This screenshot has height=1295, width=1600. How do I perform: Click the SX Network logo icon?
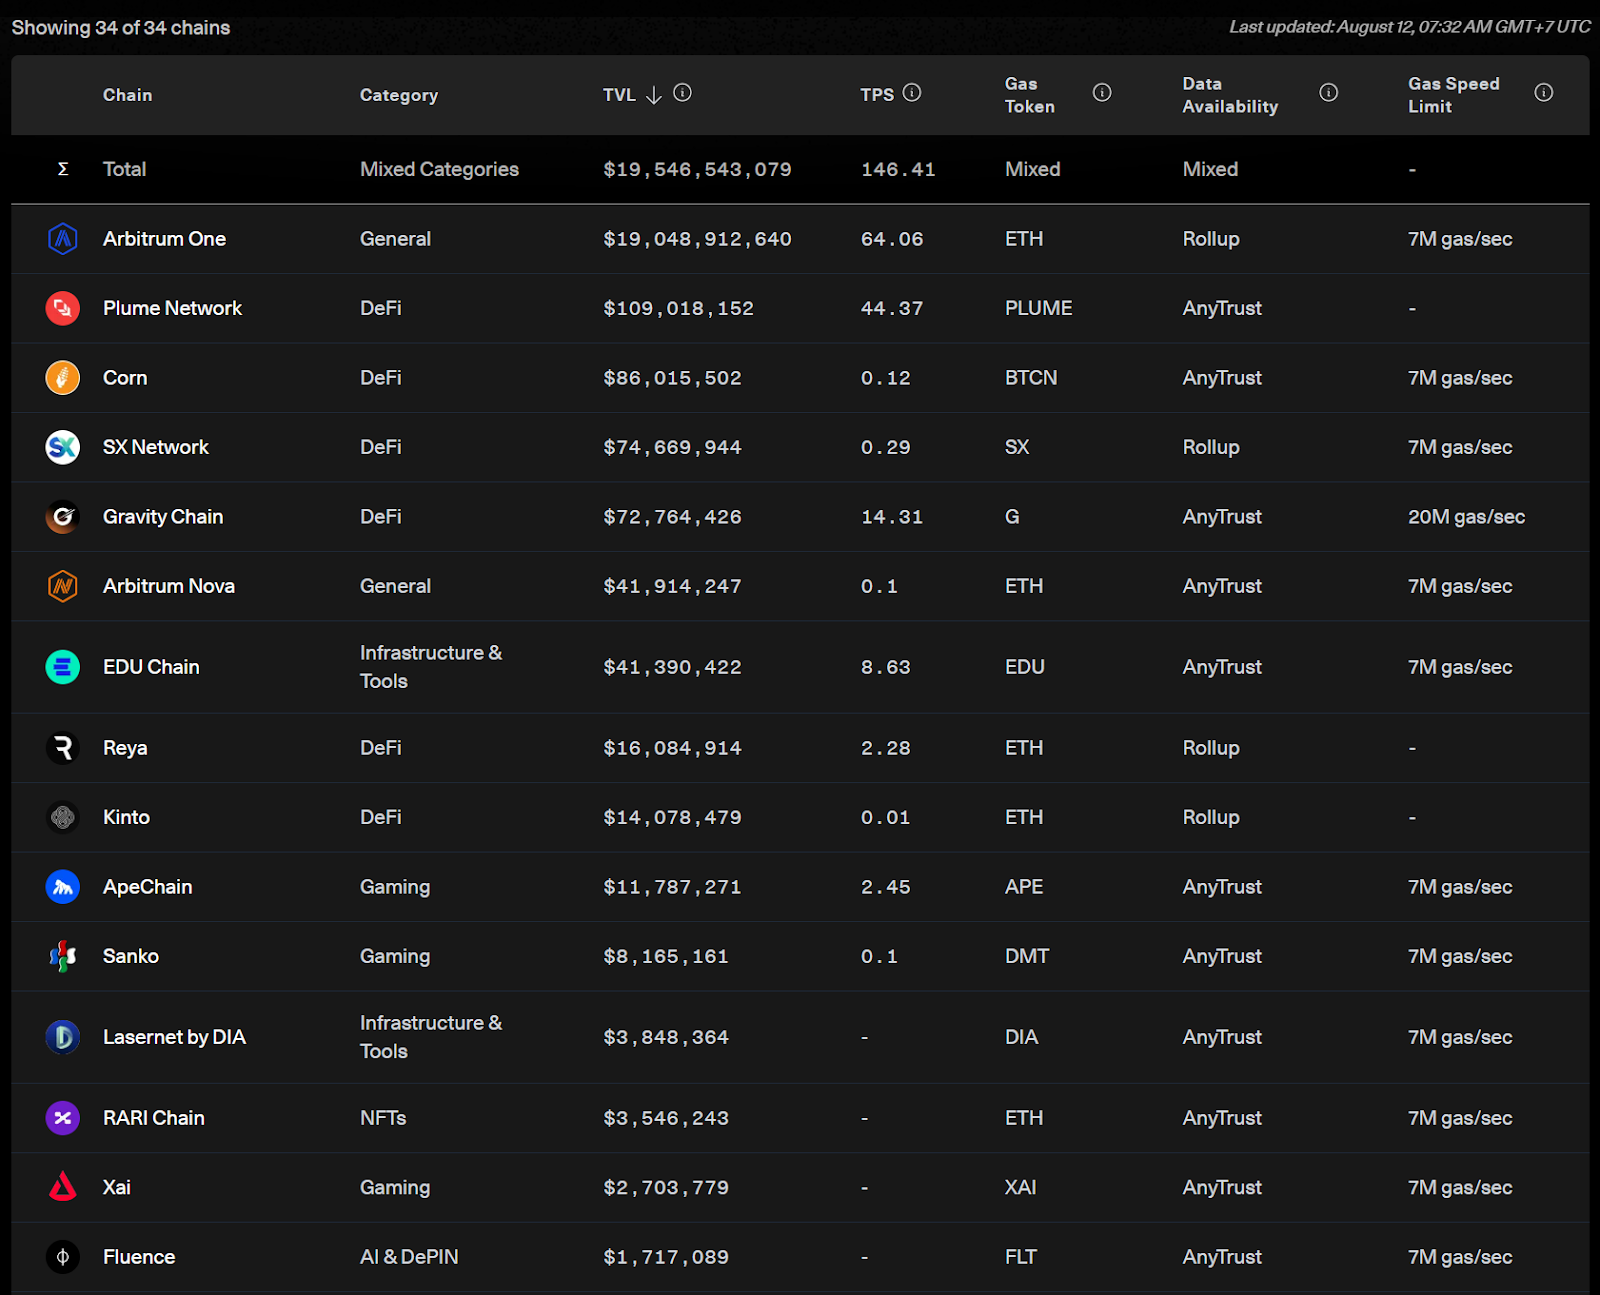point(63,447)
